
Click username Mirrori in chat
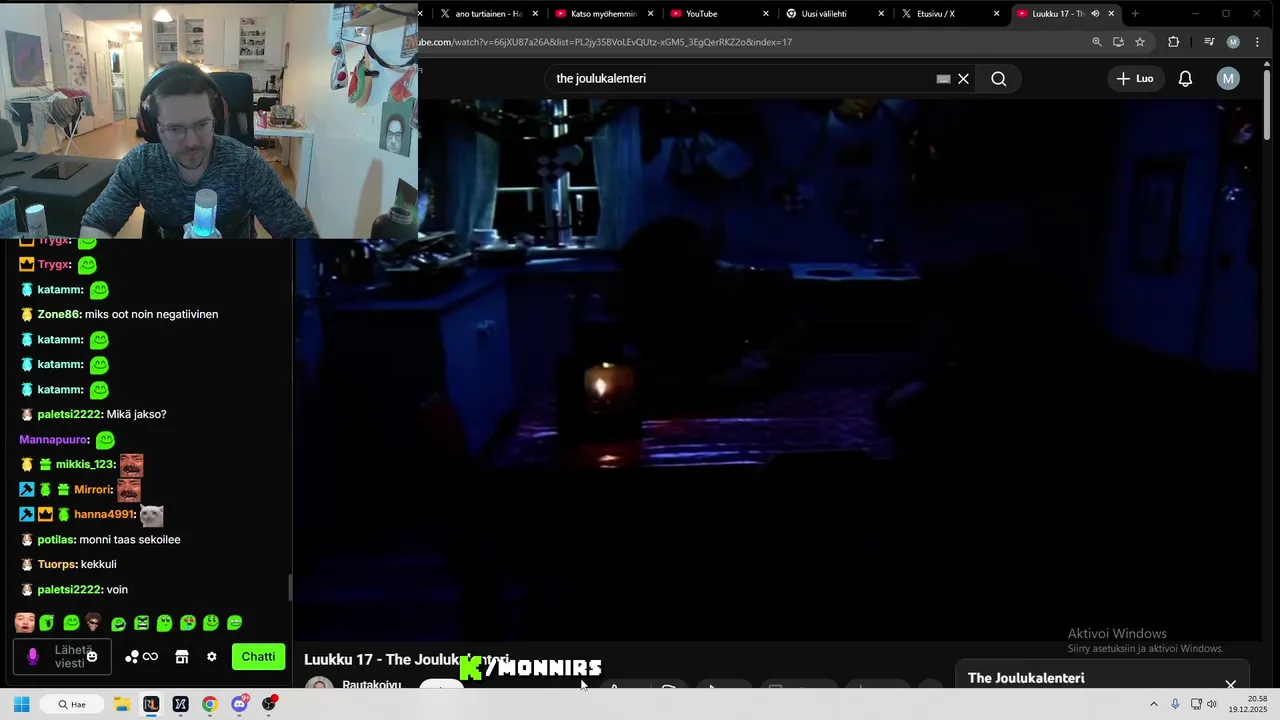(93, 489)
